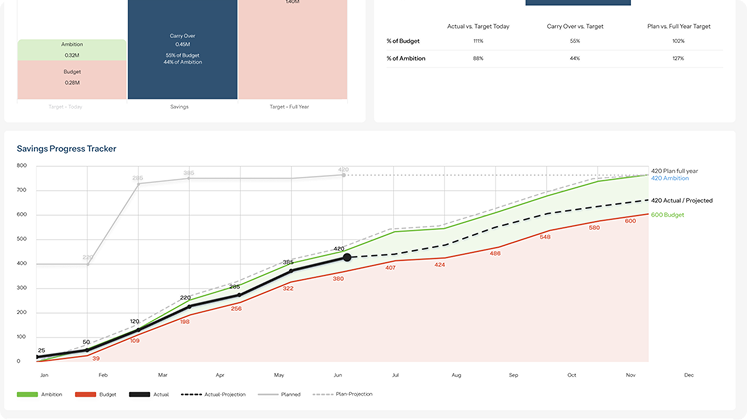The image size is (747, 420).
Task: Toggle the Budget series in the legend
Action: coord(101,395)
